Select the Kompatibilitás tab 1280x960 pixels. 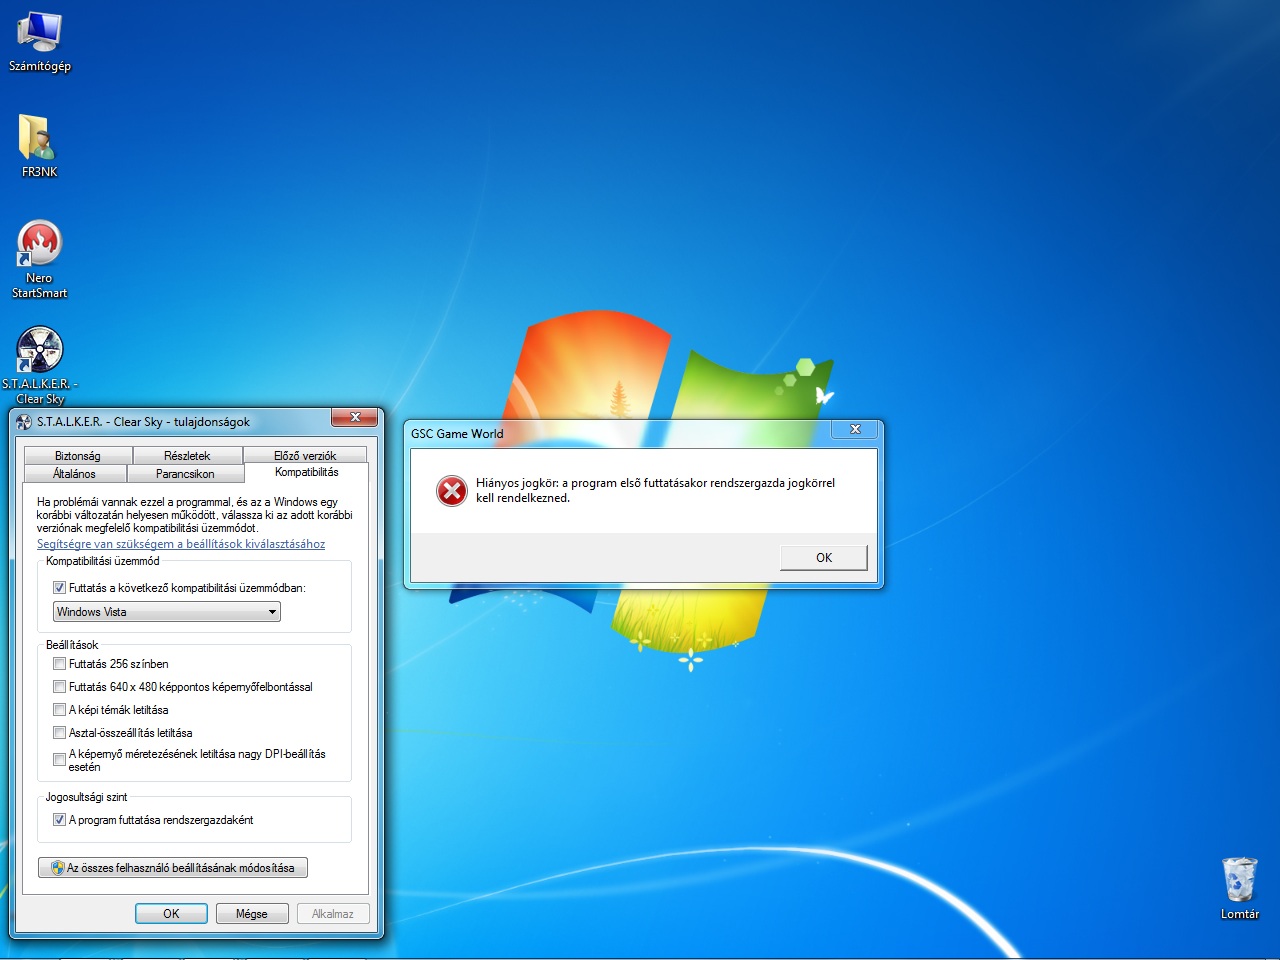pyautogui.click(x=307, y=472)
